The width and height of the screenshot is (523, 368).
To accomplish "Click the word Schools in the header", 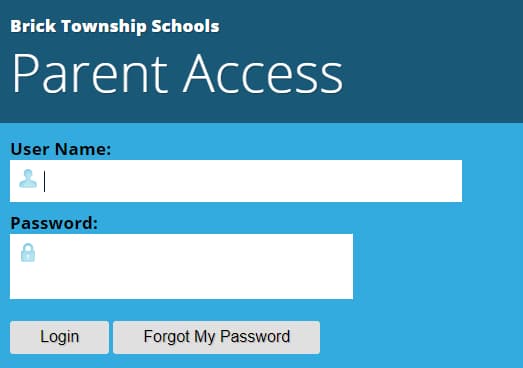I will [185, 26].
